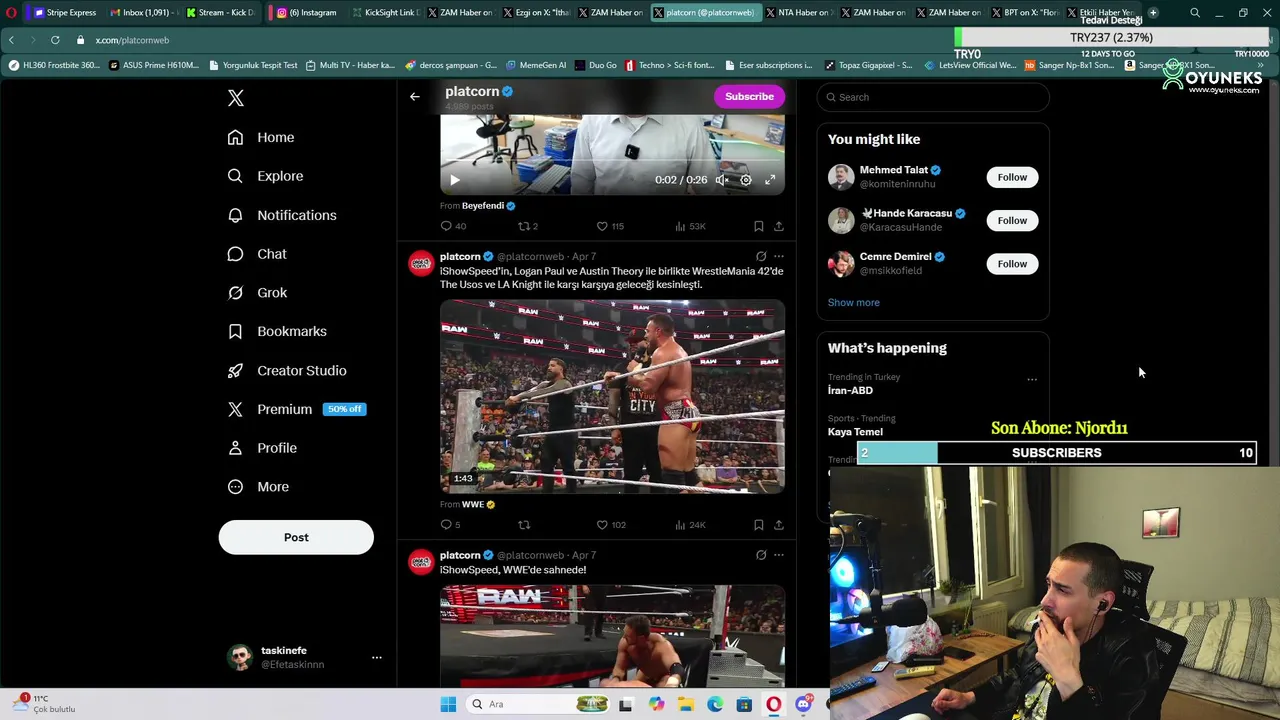
Task: Open the RAW video thumbnail
Action: (x=612, y=636)
